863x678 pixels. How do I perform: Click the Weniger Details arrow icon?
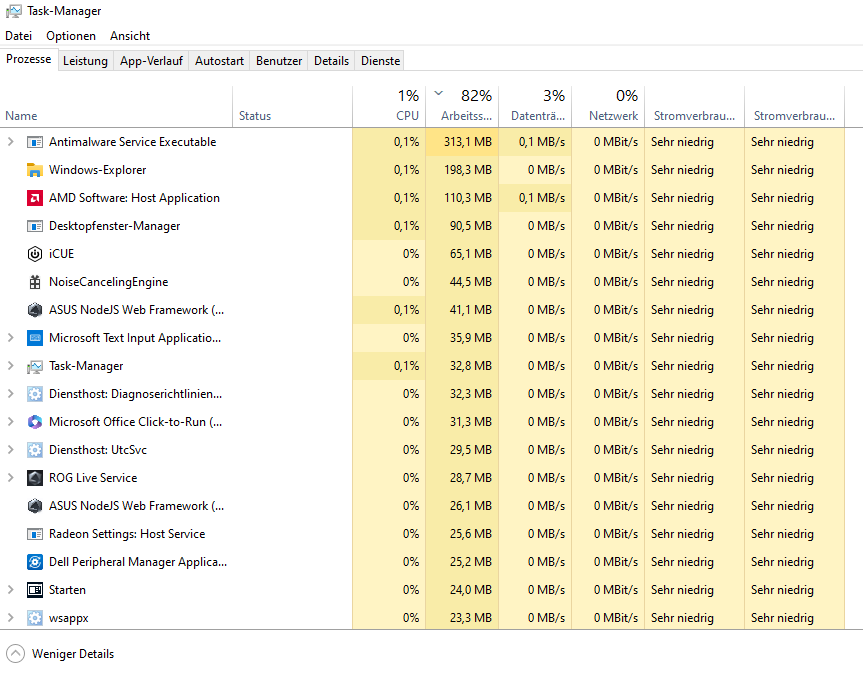(15, 654)
